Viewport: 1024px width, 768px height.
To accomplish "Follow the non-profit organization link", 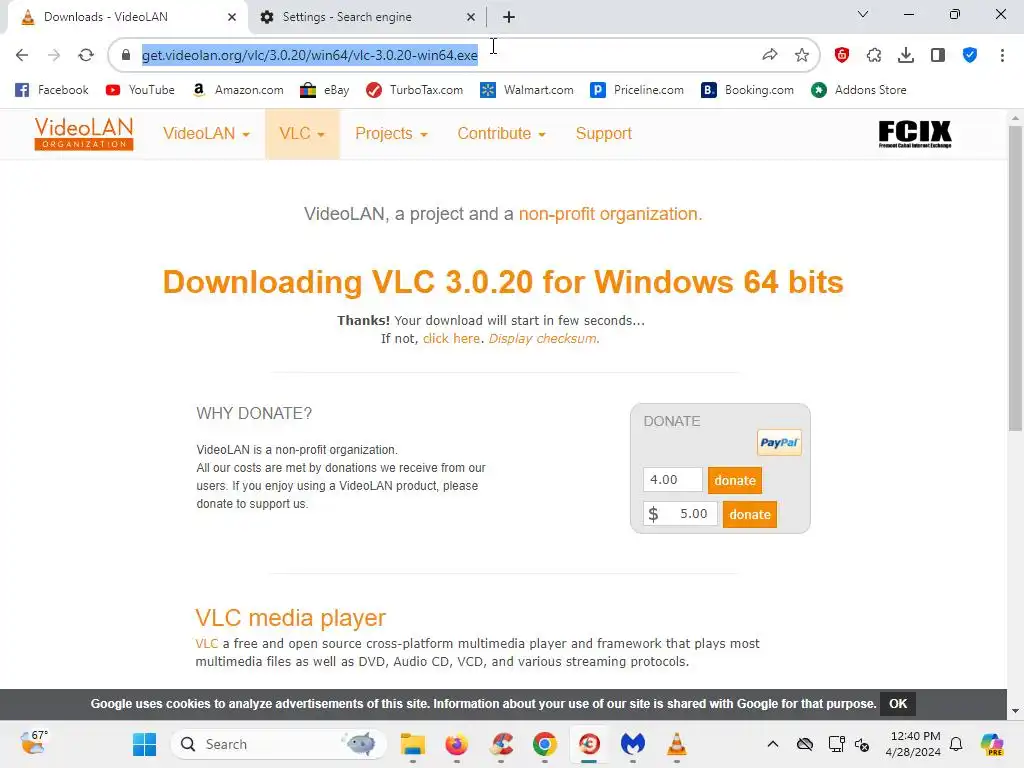I will pos(610,214).
